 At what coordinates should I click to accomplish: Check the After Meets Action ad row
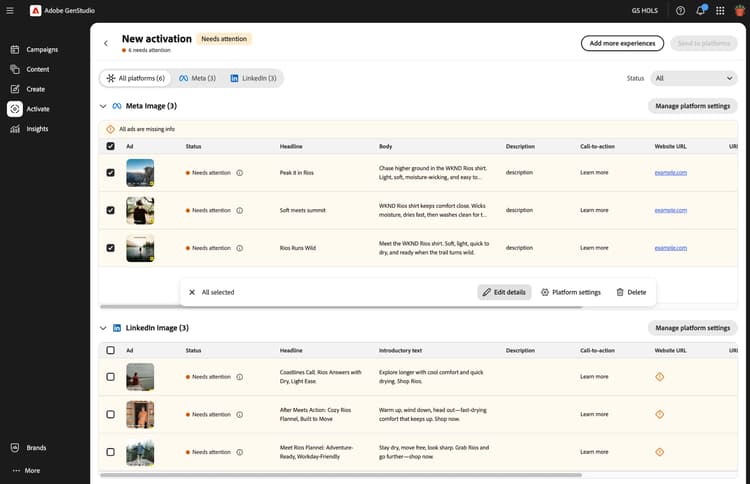110,414
